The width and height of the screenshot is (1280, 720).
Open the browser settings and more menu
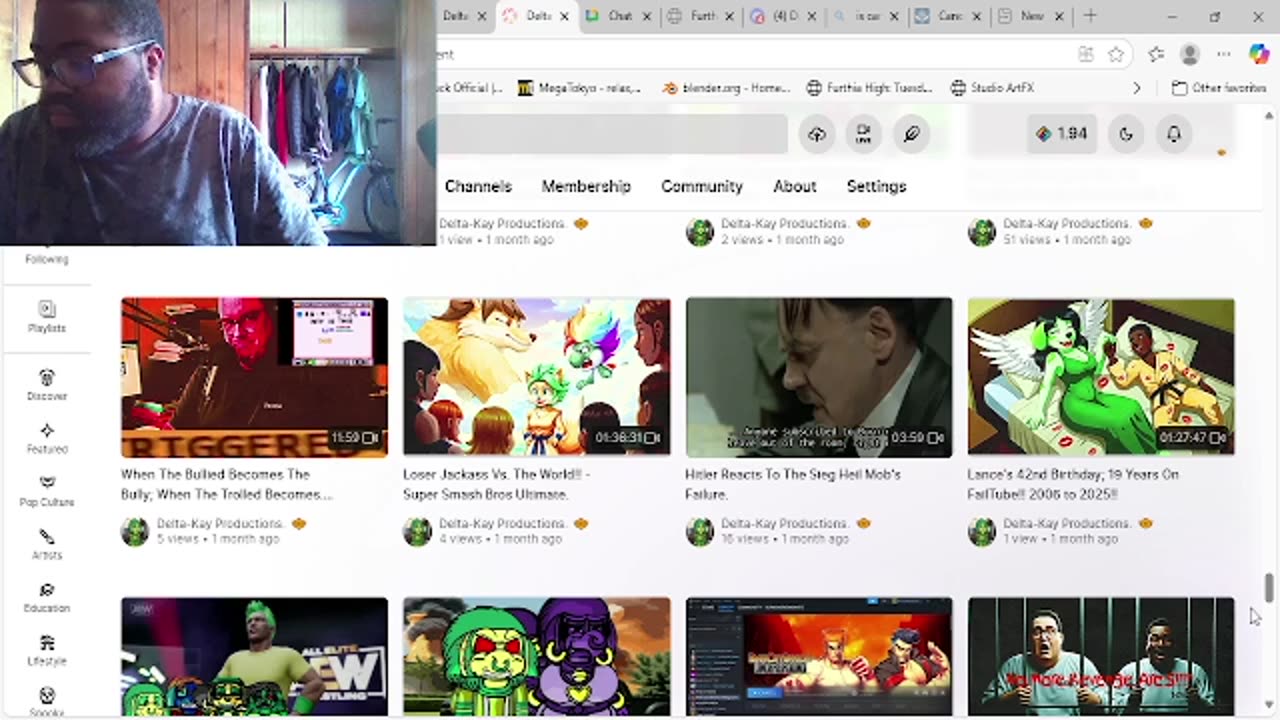(x=1224, y=54)
